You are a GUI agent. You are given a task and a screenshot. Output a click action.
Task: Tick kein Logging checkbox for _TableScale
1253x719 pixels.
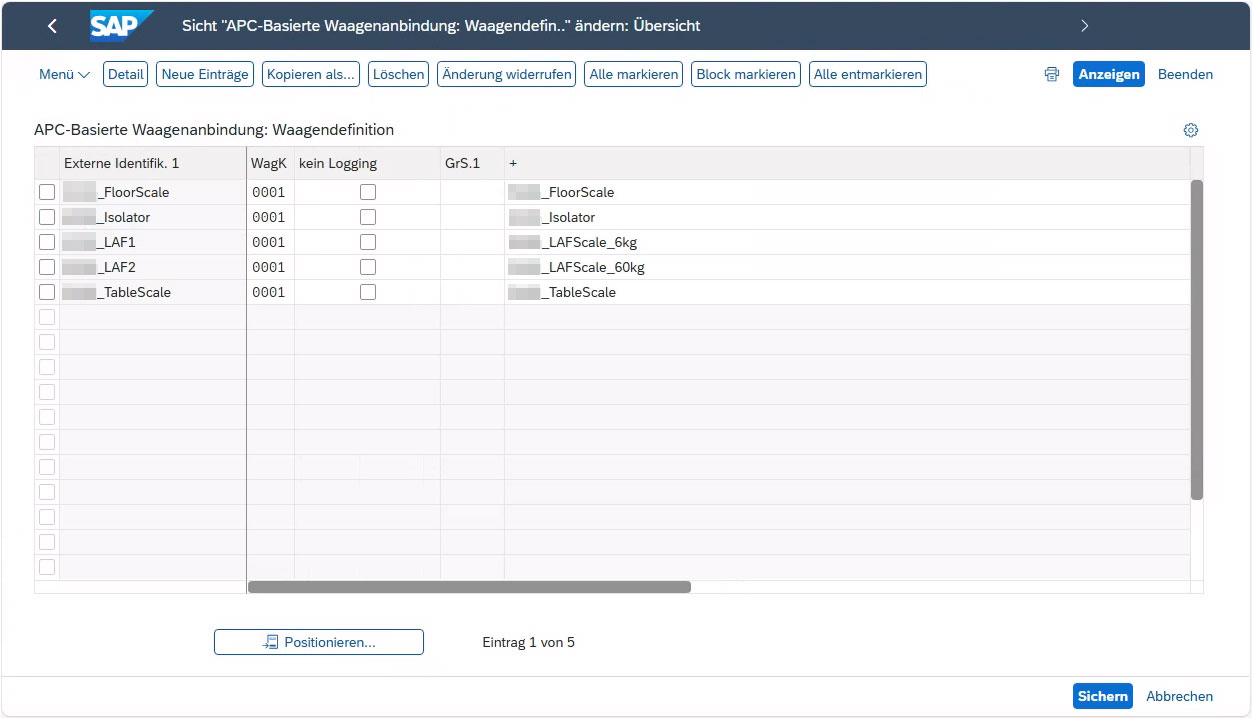[368, 292]
